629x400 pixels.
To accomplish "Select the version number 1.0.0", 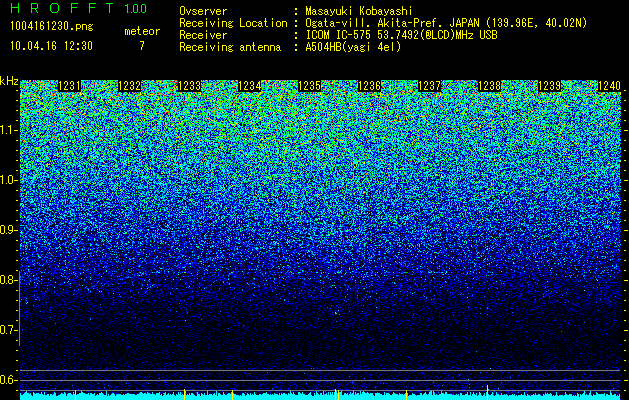I will [136, 8].
